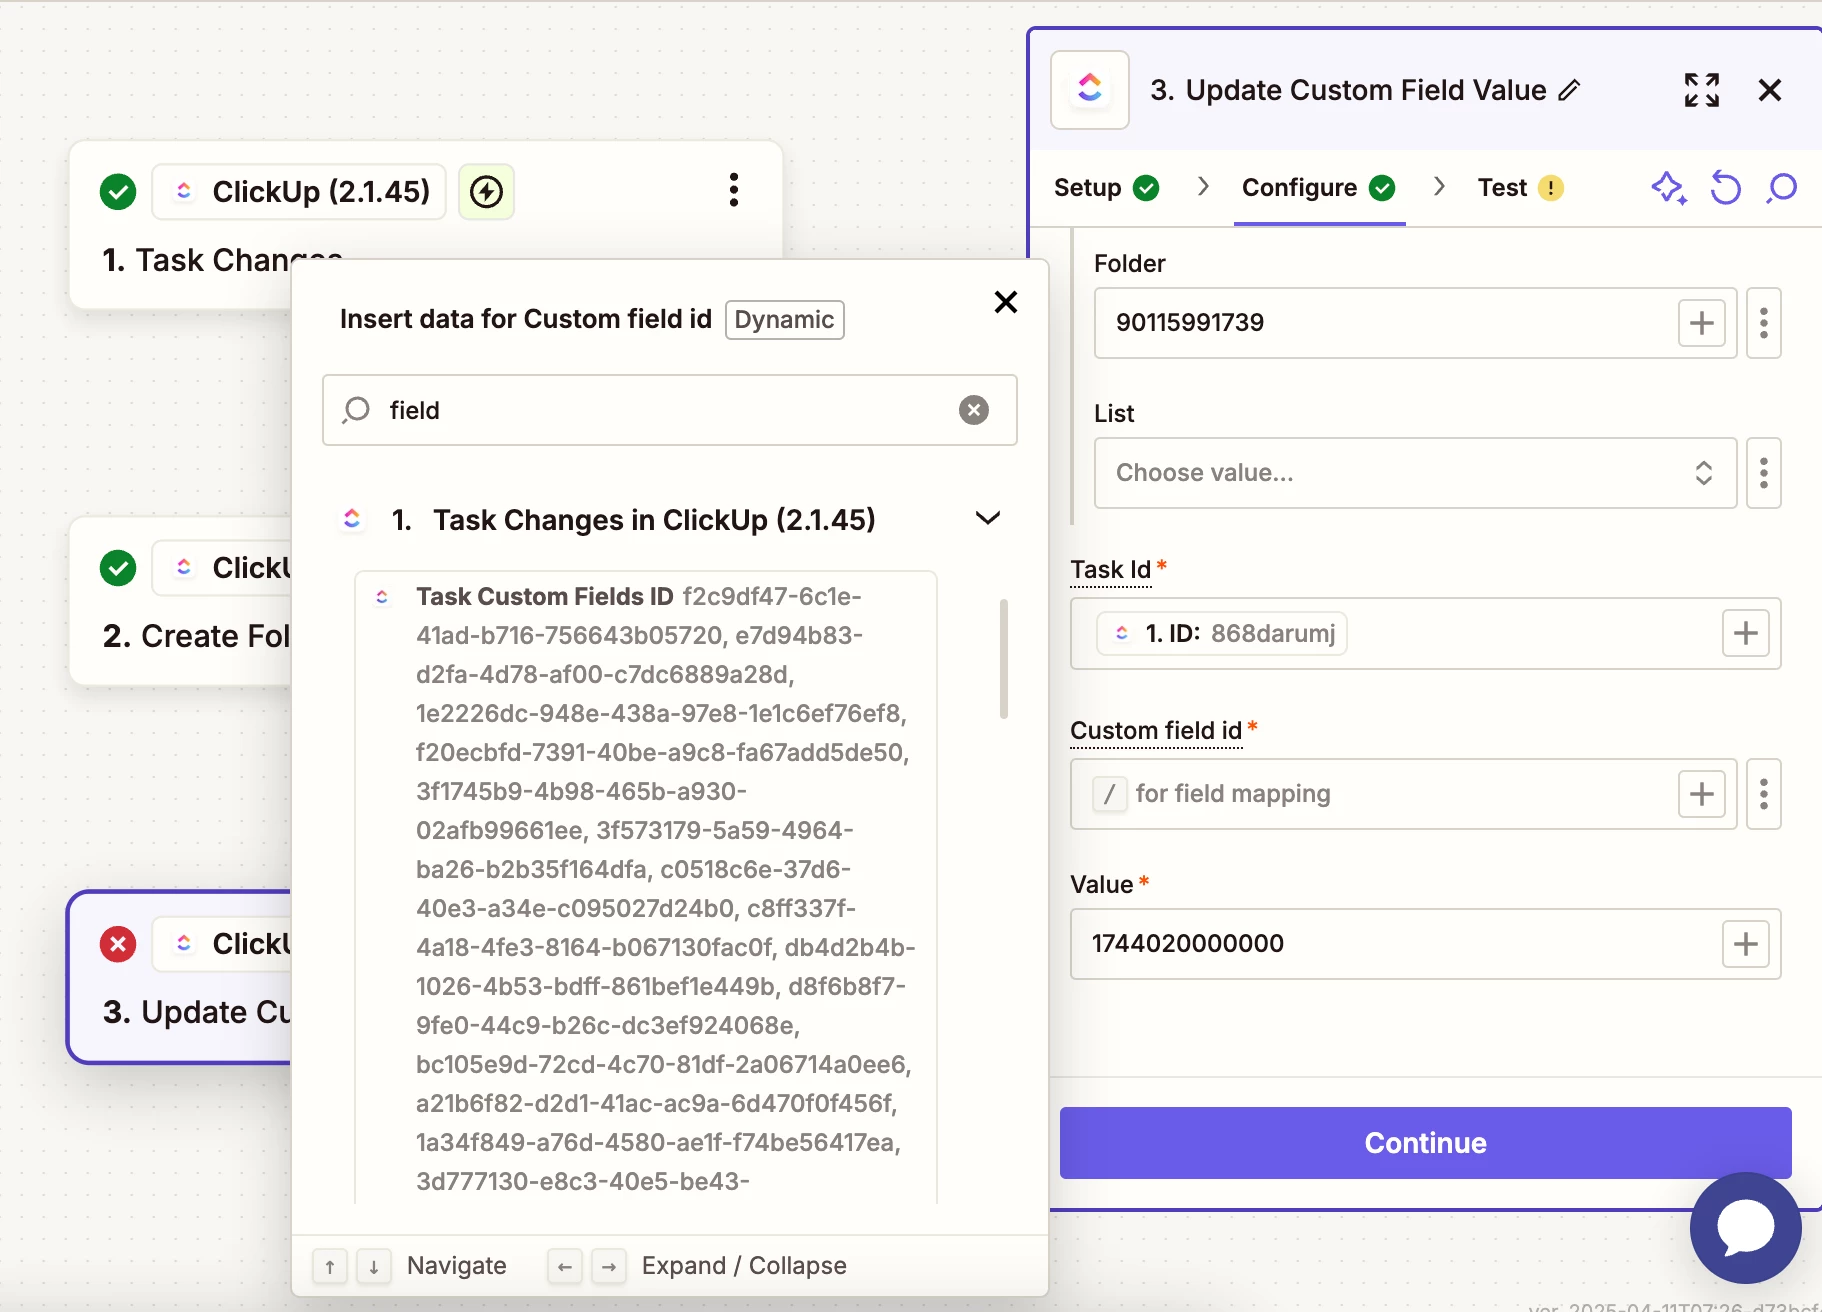The height and width of the screenshot is (1312, 1822).
Task: Click the right arrow expand key hint
Action: click(x=609, y=1266)
